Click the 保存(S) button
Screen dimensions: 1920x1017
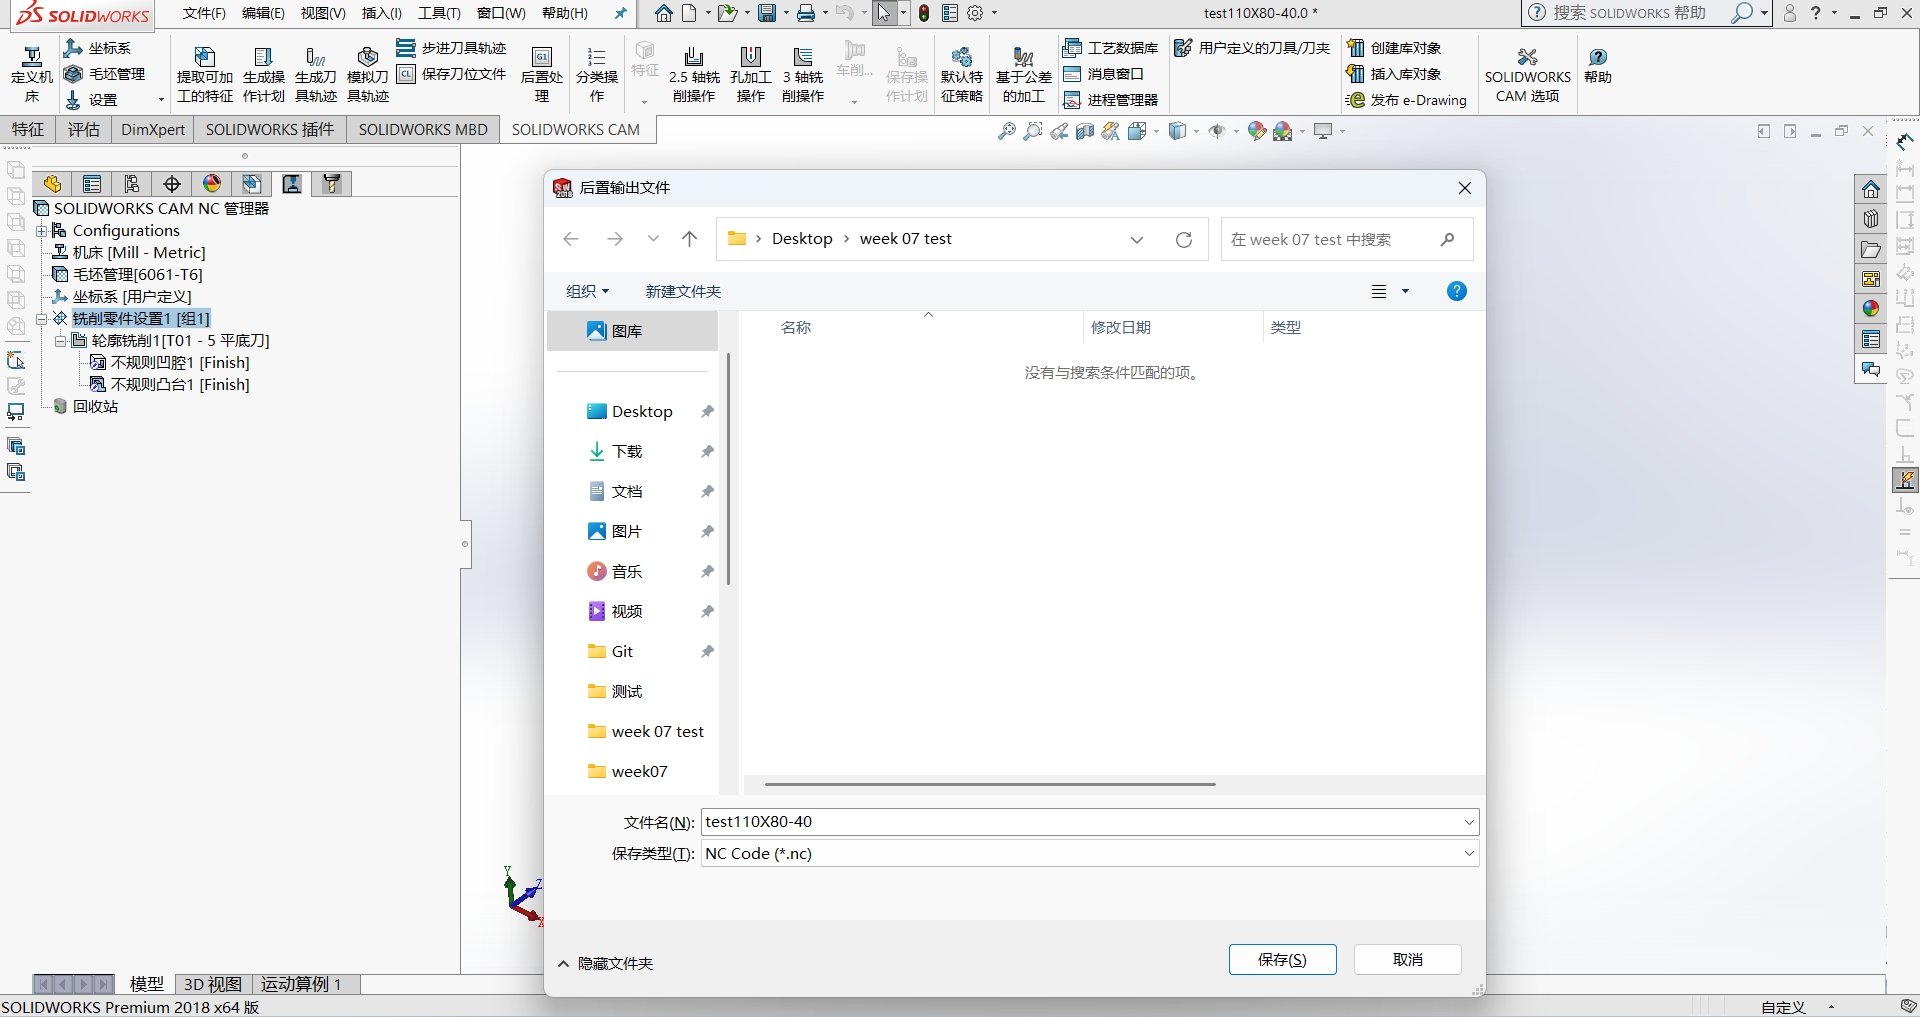[1282, 959]
